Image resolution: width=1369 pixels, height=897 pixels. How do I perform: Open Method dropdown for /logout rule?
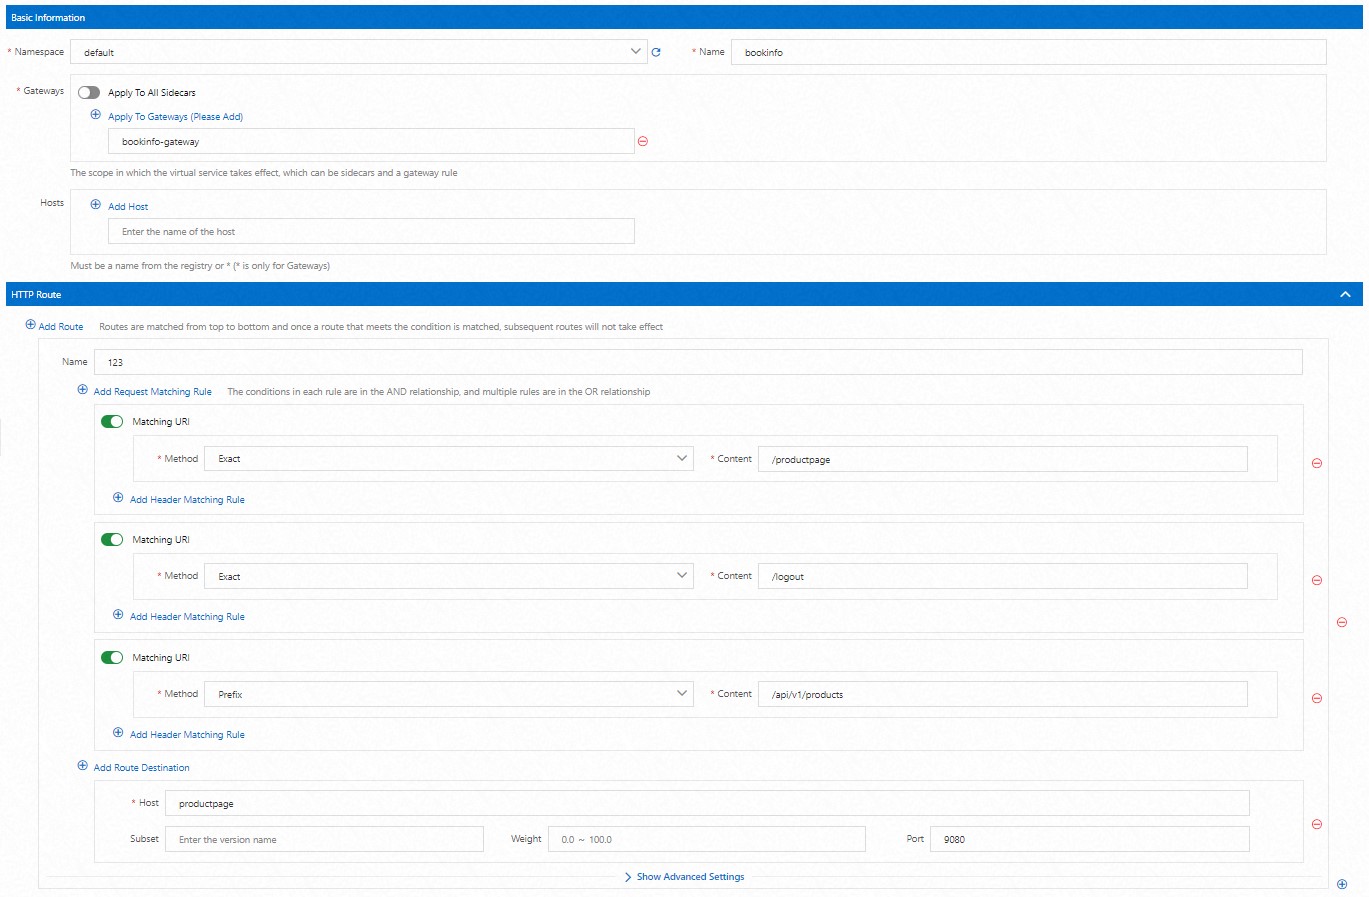coord(449,576)
